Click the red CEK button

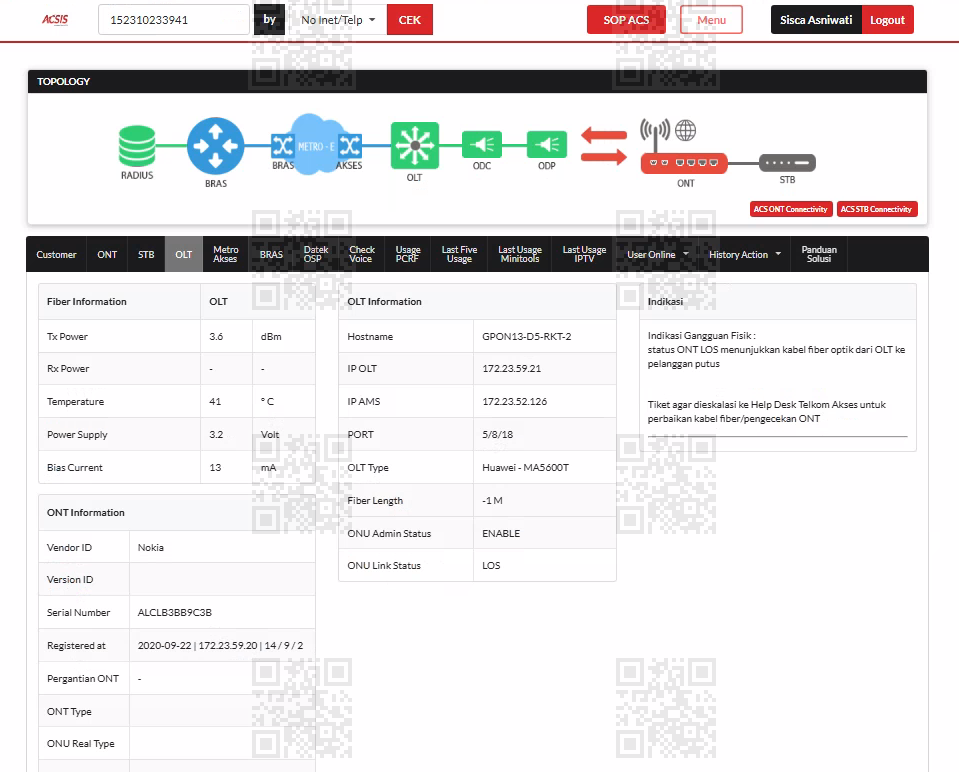(410, 20)
